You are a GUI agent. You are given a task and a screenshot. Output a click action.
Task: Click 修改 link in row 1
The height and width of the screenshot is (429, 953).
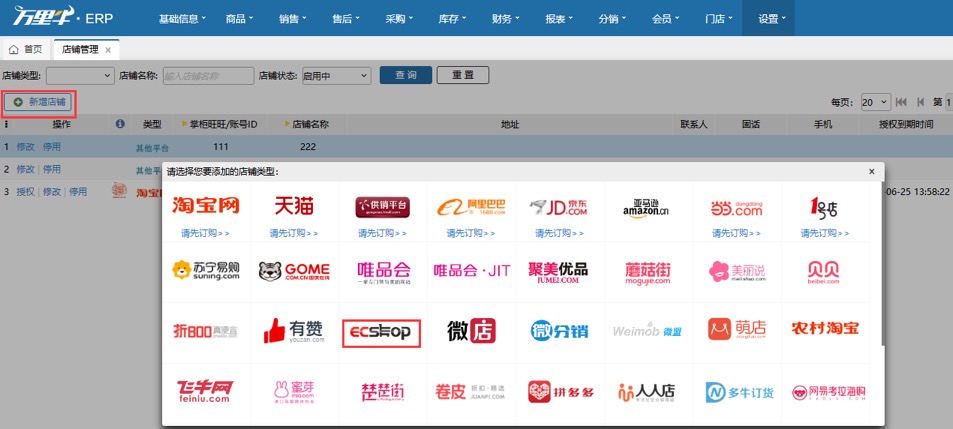click(x=26, y=146)
